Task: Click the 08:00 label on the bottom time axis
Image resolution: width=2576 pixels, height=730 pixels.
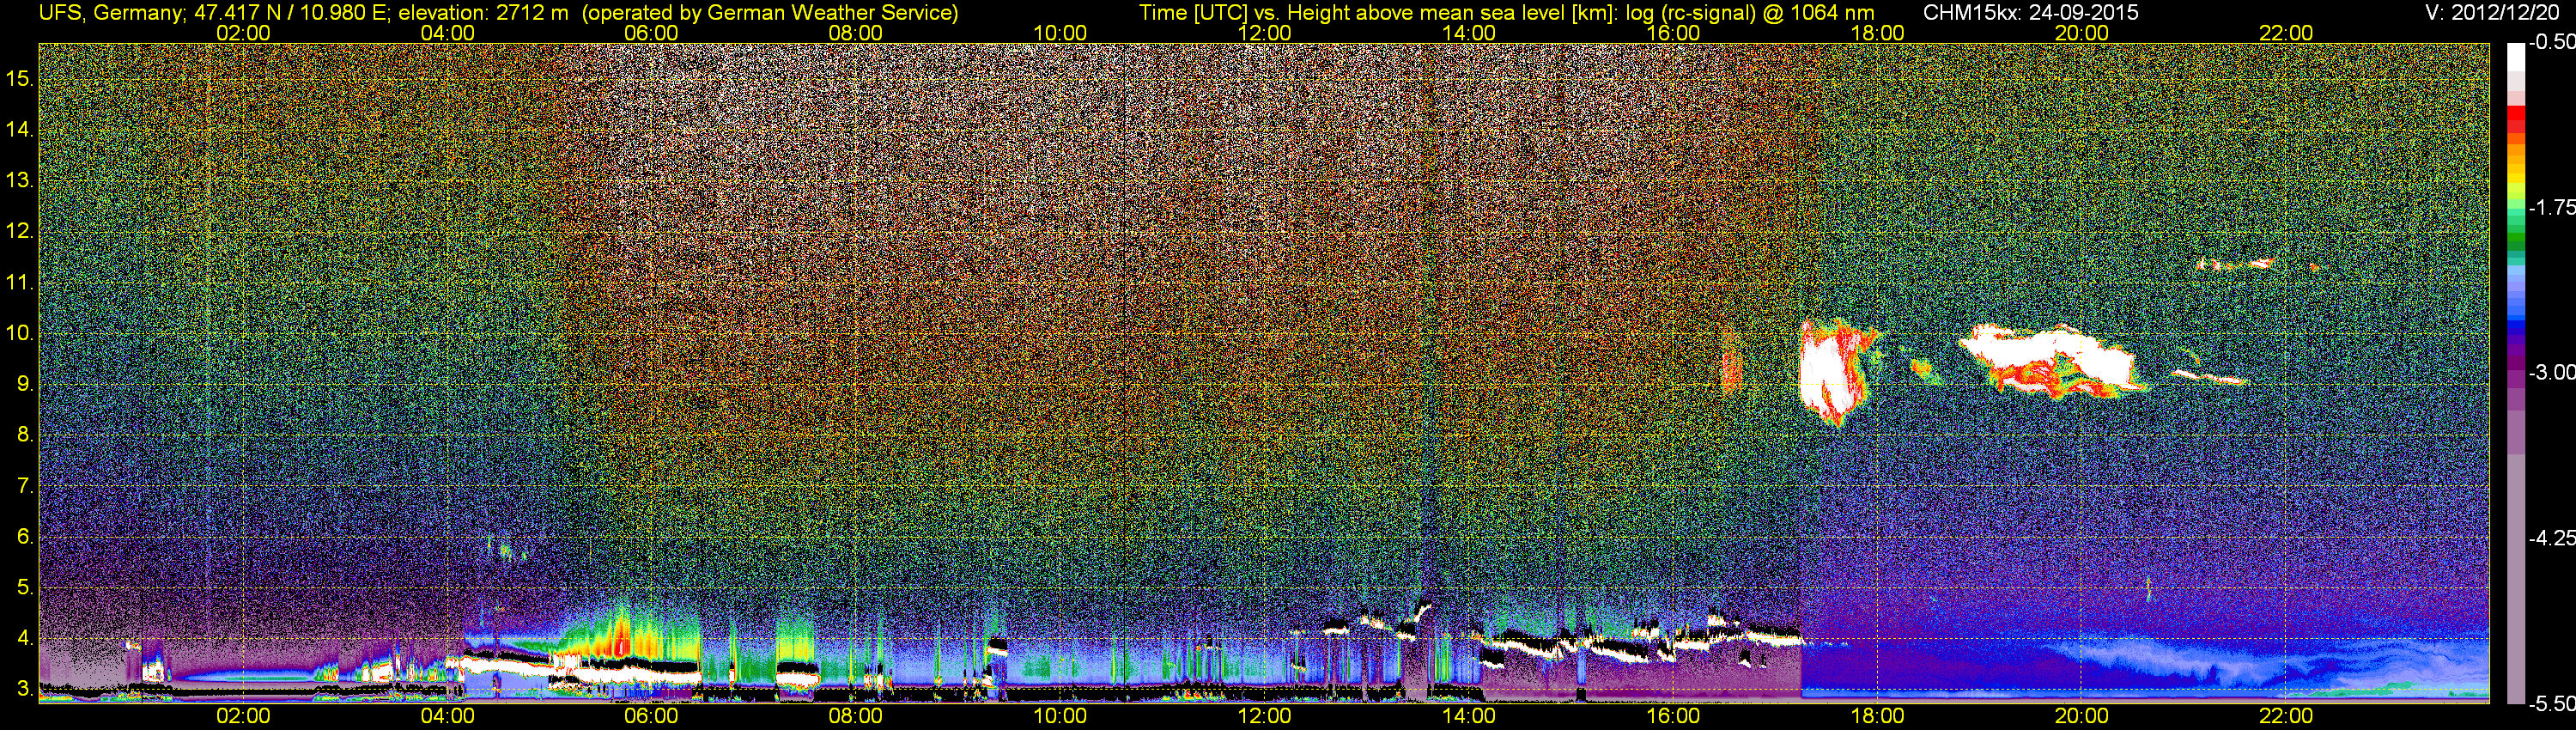Action: pyautogui.click(x=856, y=716)
